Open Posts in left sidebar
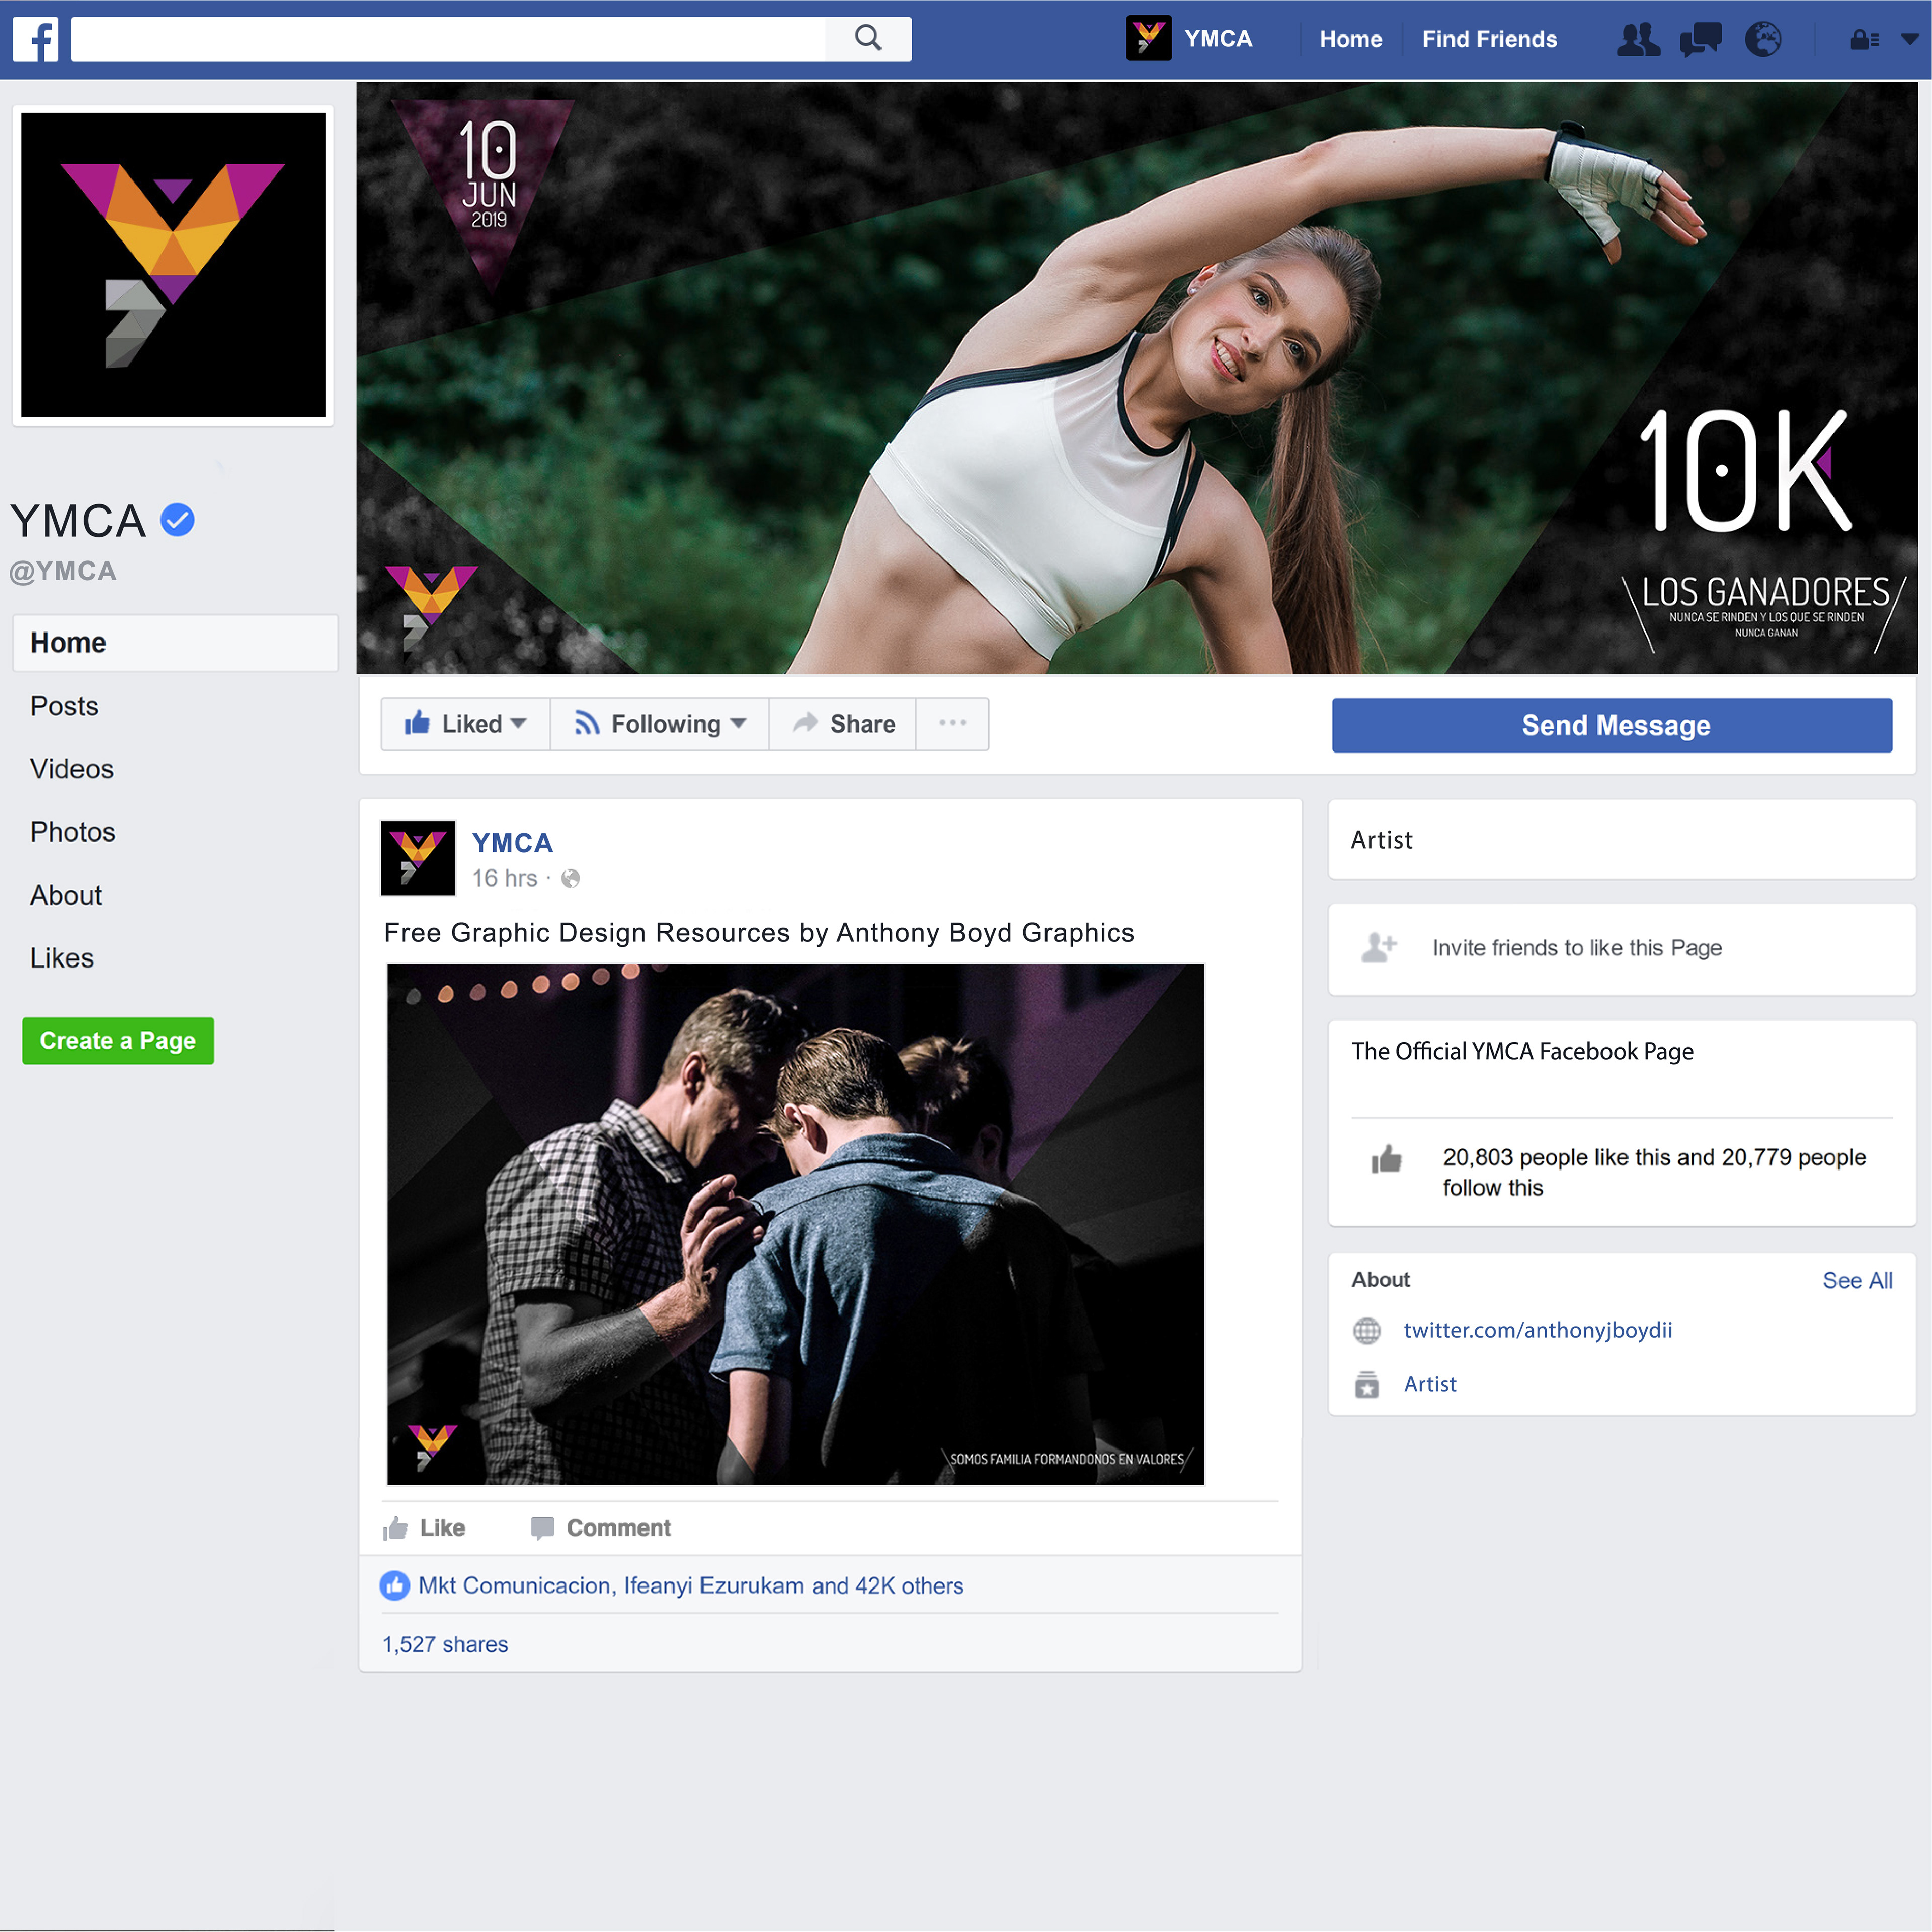This screenshot has width=1932, height=1932. (x=64, y=706)
